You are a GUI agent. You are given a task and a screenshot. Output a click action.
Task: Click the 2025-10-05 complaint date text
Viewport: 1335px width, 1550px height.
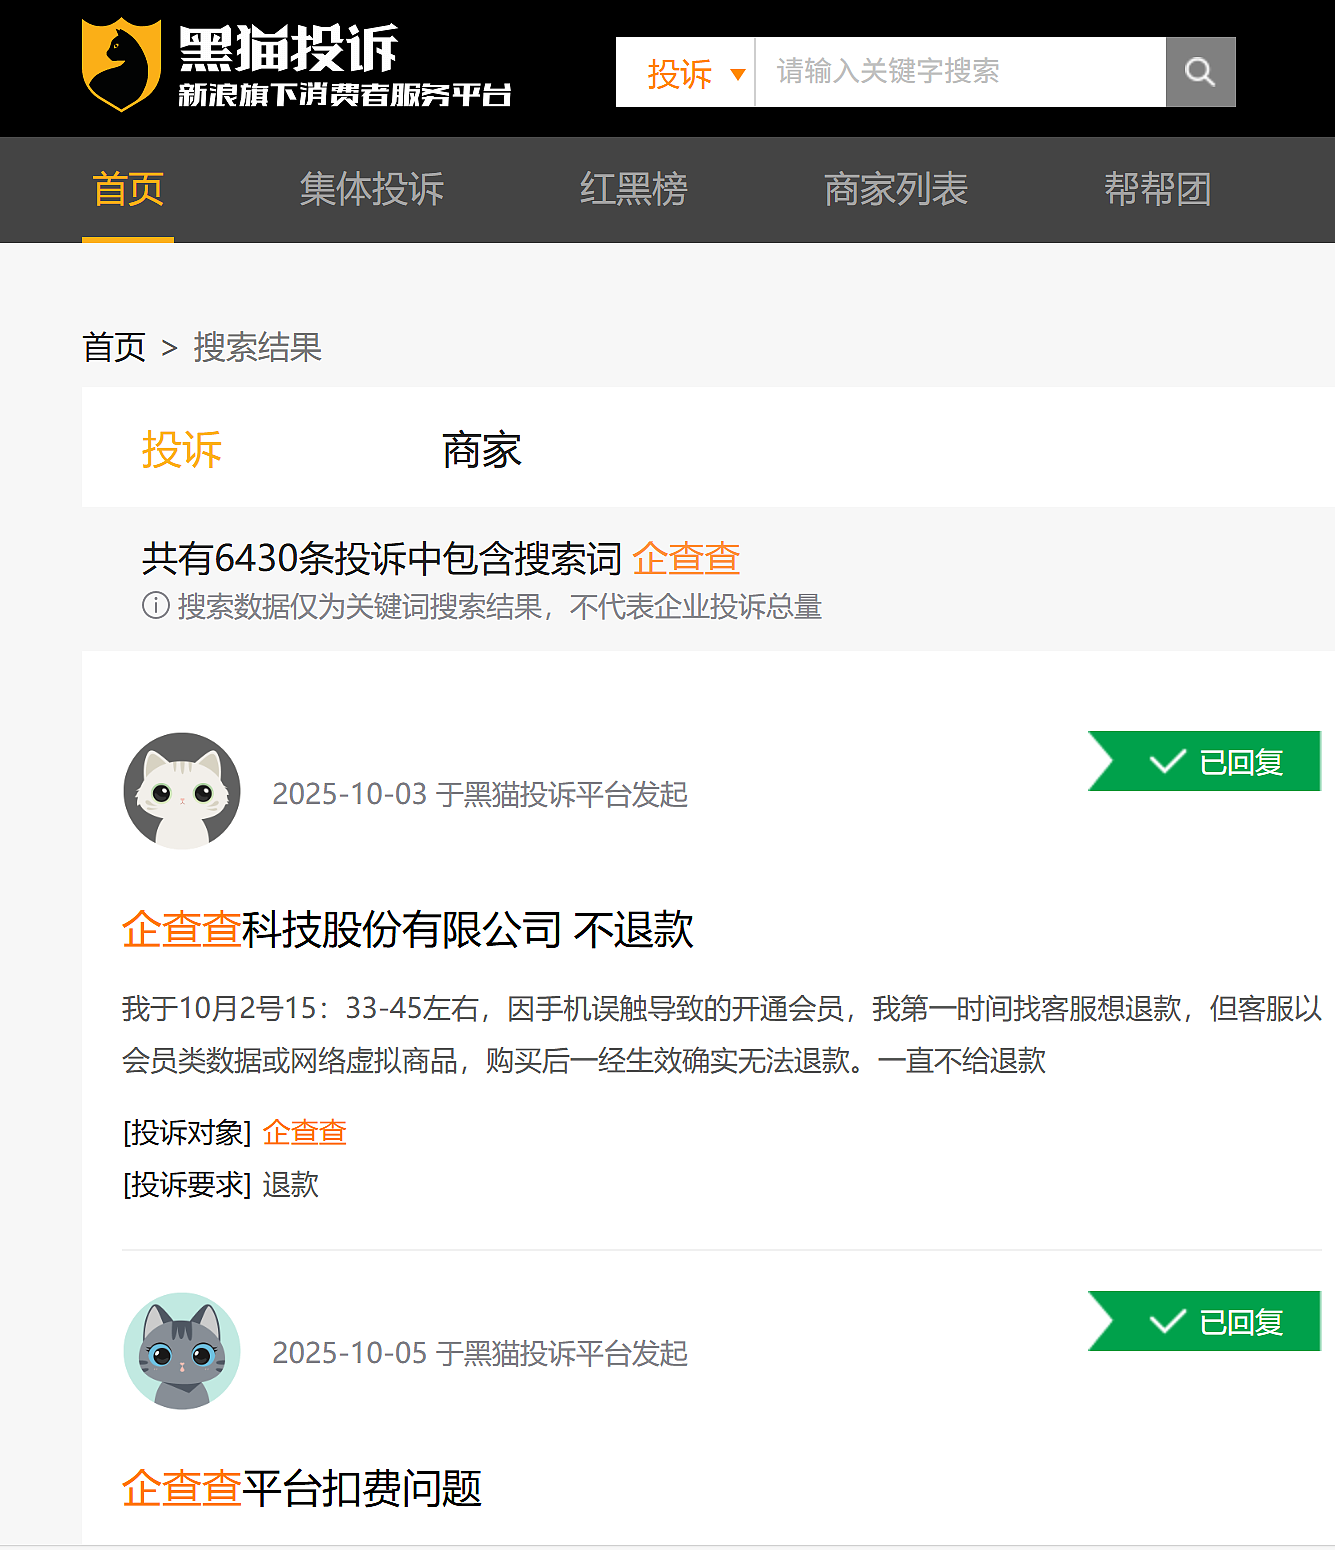tap(480, 1353)
